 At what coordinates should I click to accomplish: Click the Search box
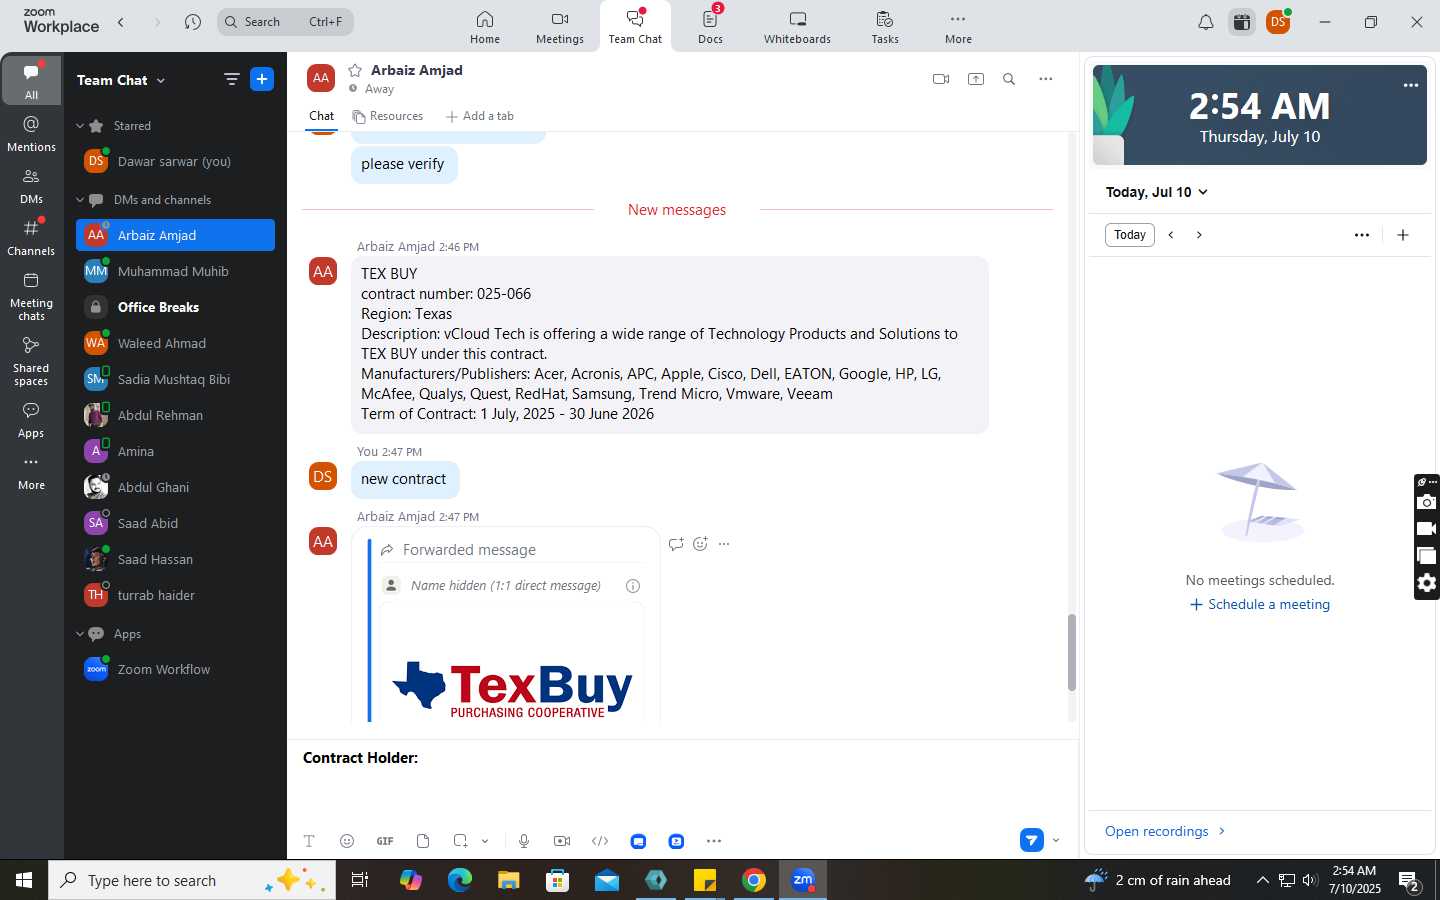[285, 22]
